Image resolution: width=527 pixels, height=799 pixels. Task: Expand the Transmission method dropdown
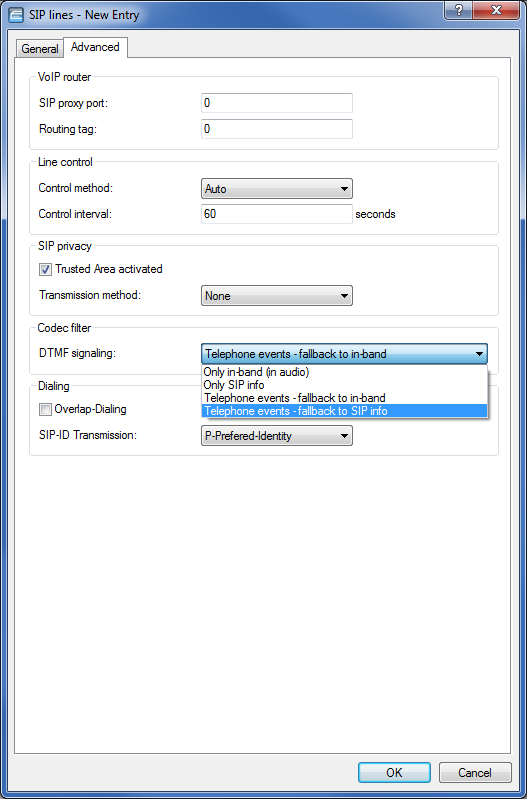click(277, 296)
